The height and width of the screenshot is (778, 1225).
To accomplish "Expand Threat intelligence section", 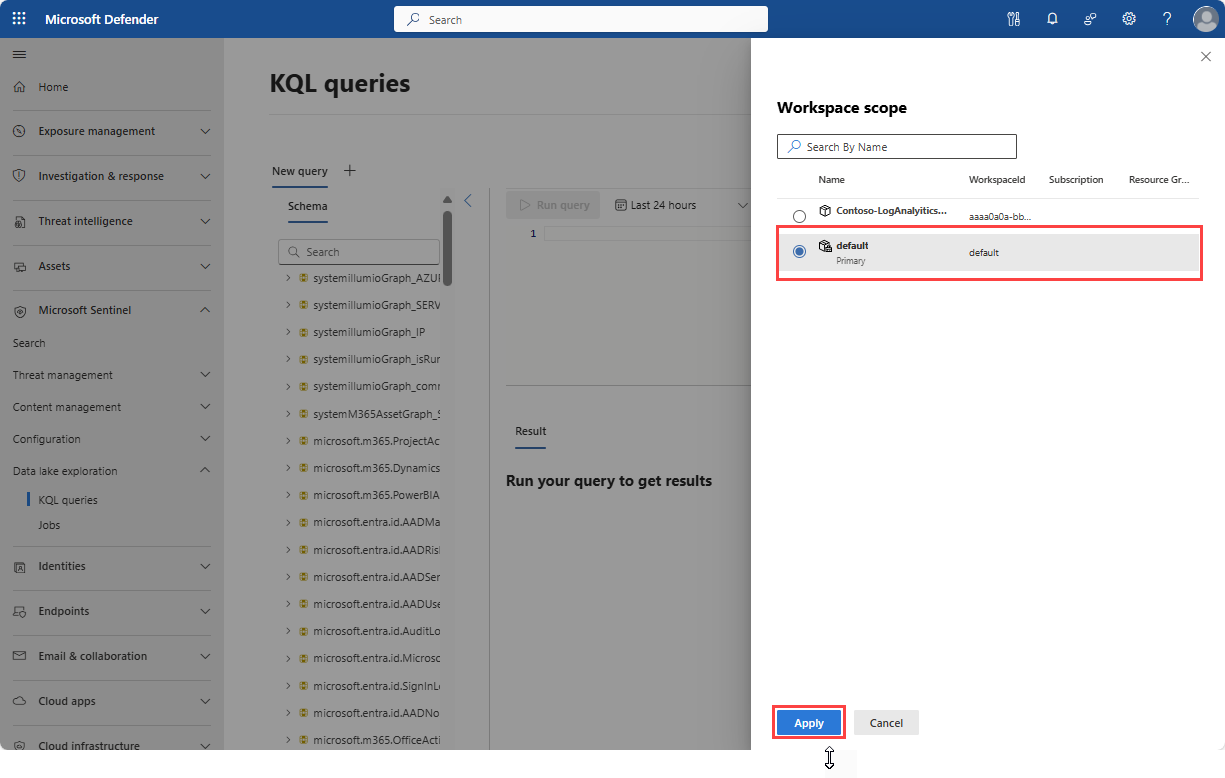I will coord(205,221).
